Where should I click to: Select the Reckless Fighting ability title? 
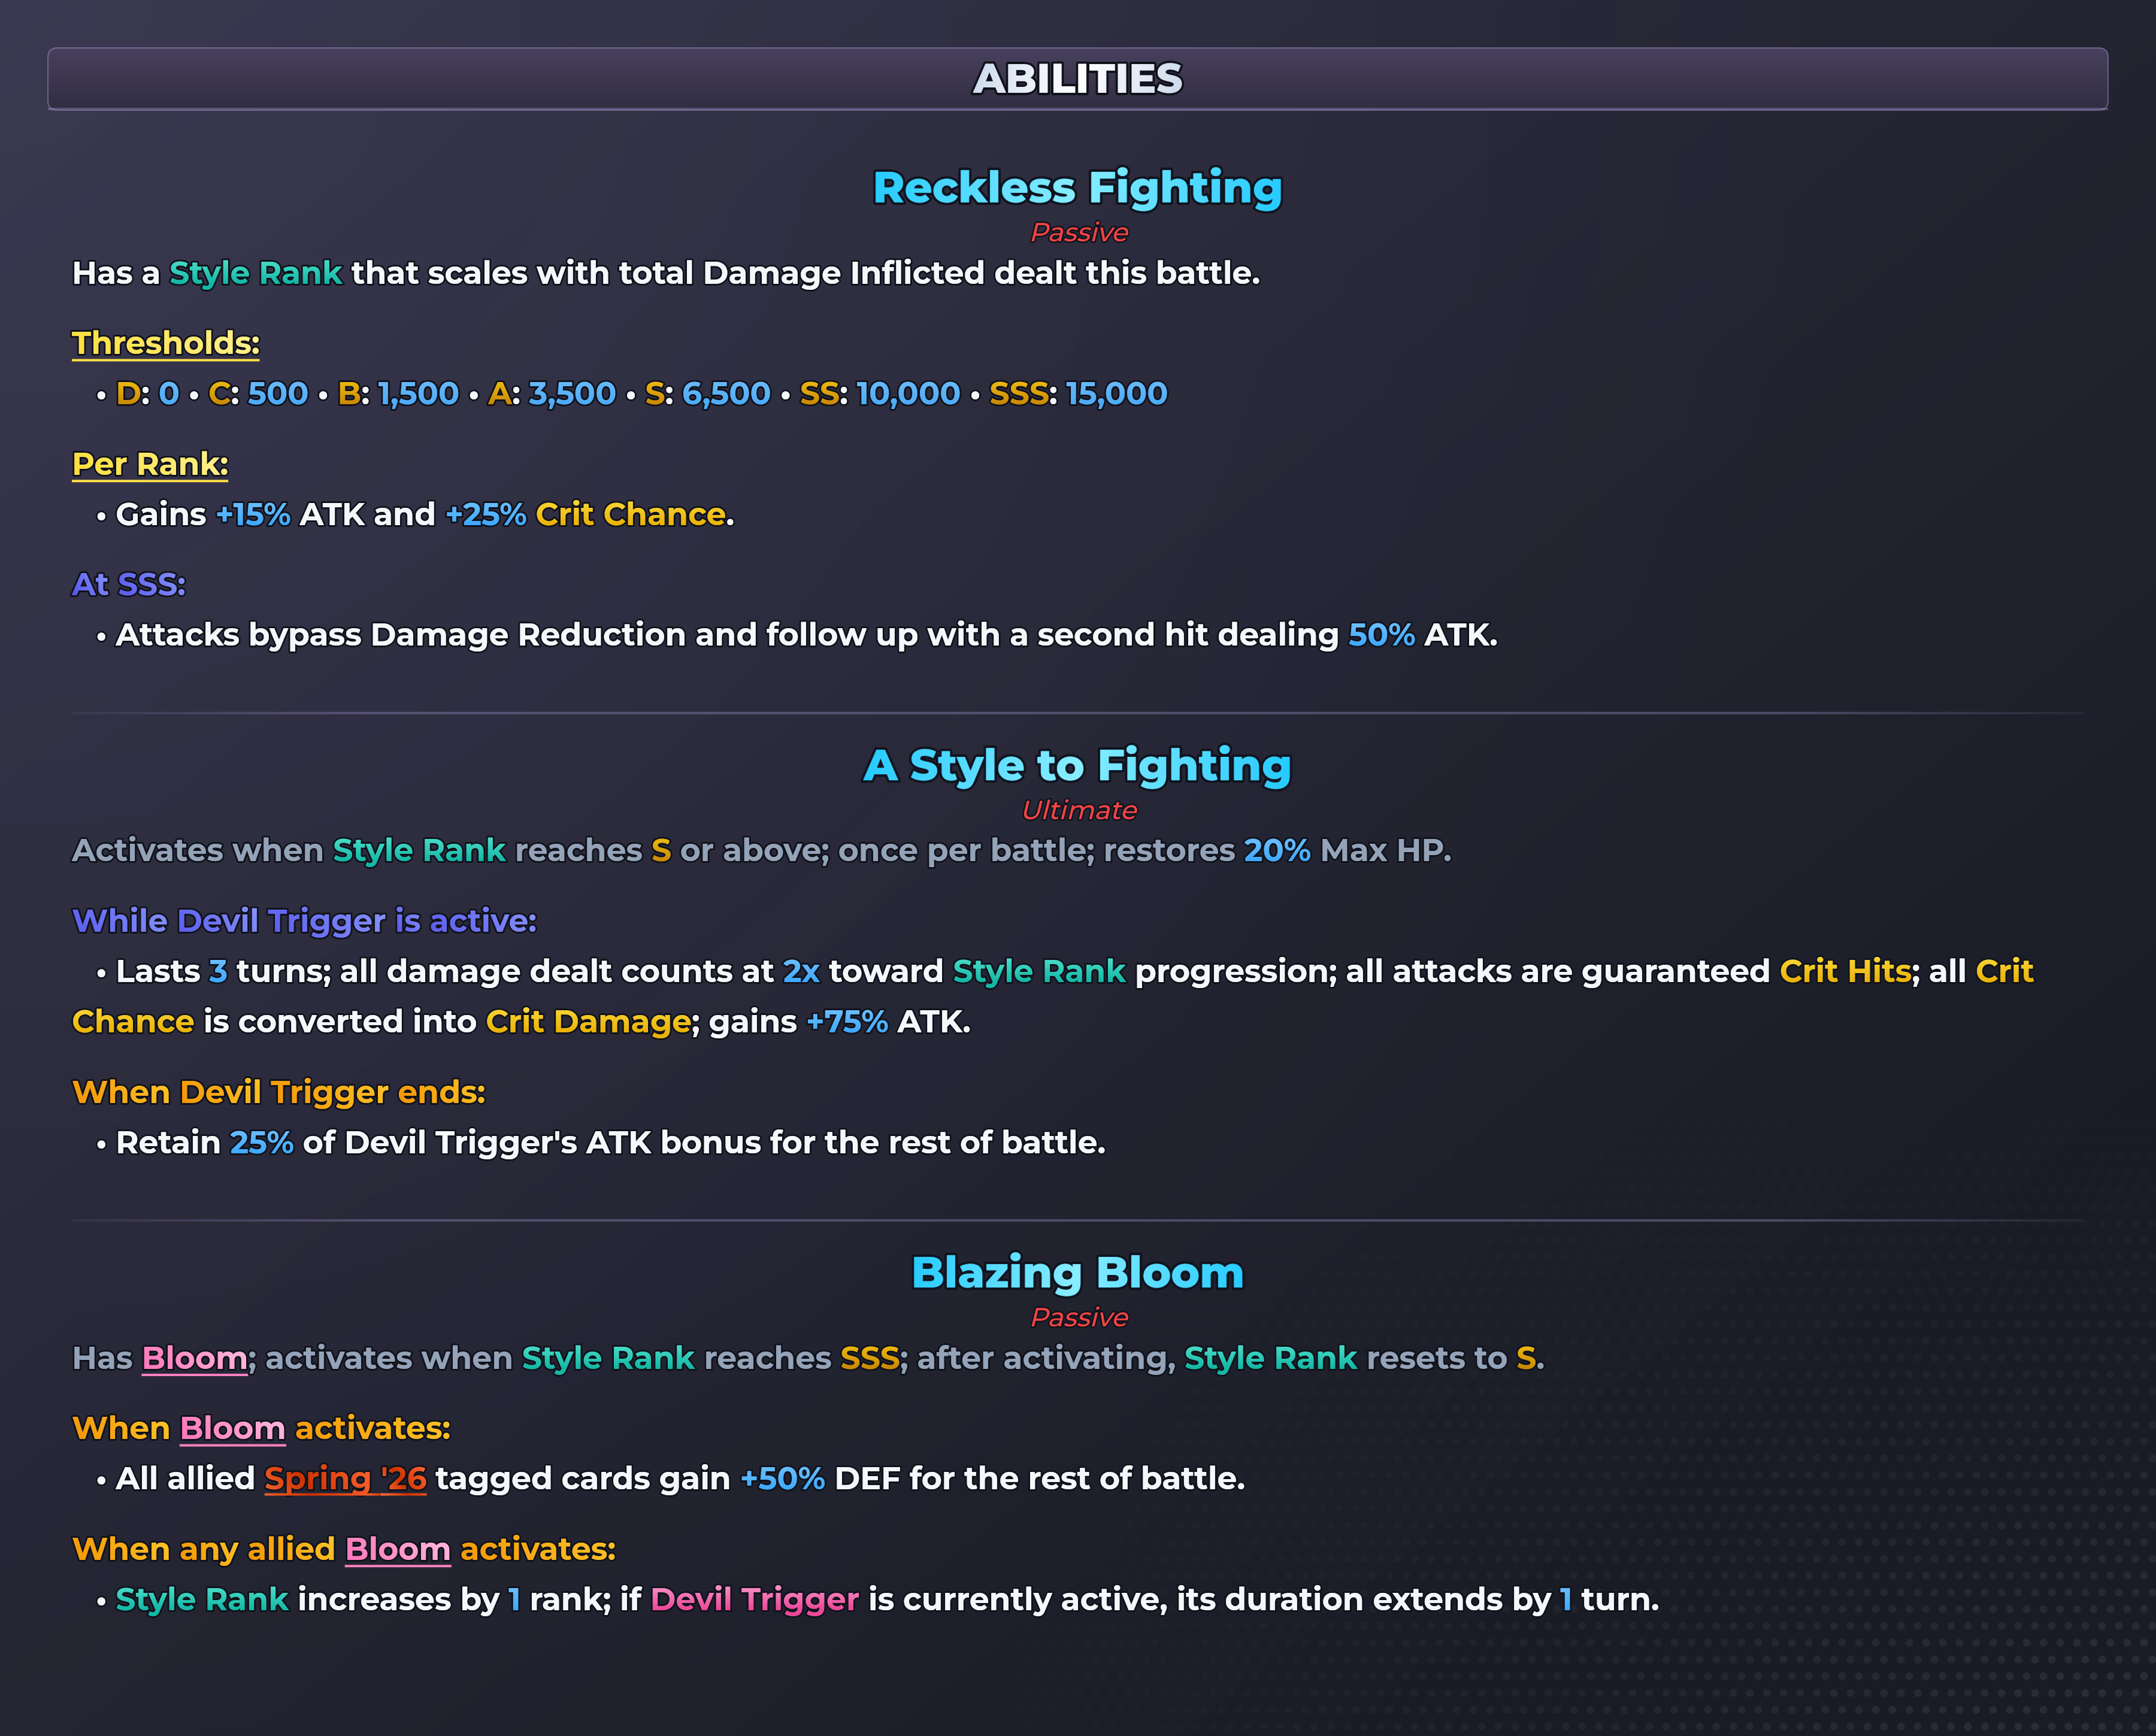click(x=1078, y=188)
